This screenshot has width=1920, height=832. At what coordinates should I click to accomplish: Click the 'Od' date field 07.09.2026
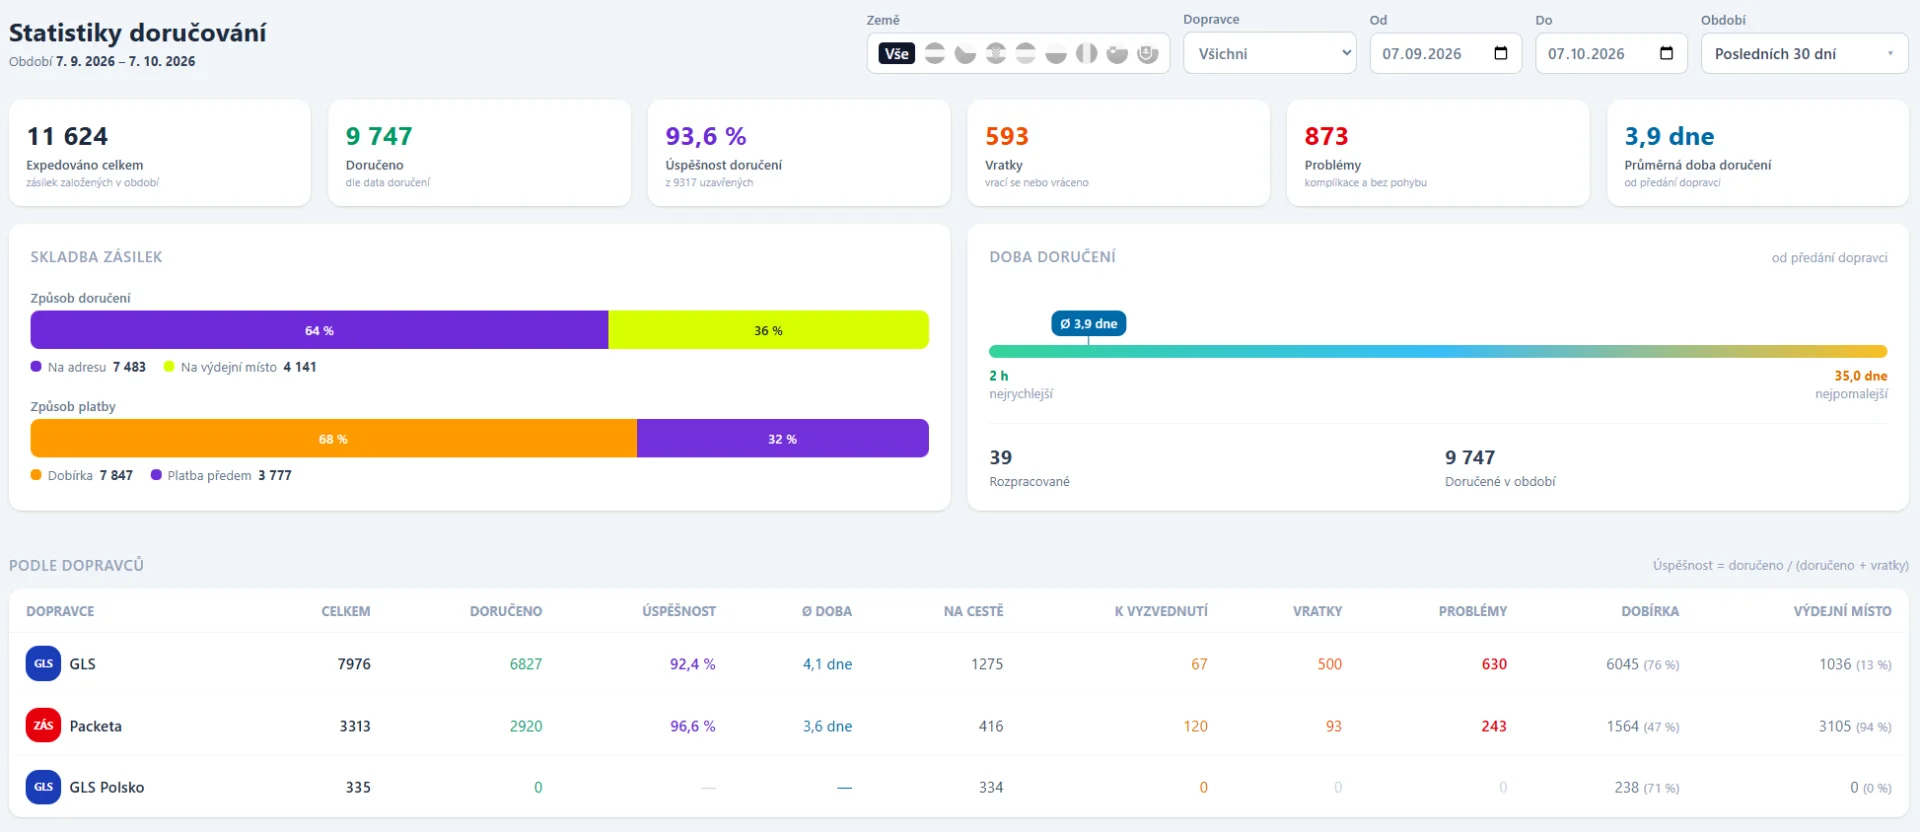[x=1445, y=53]
